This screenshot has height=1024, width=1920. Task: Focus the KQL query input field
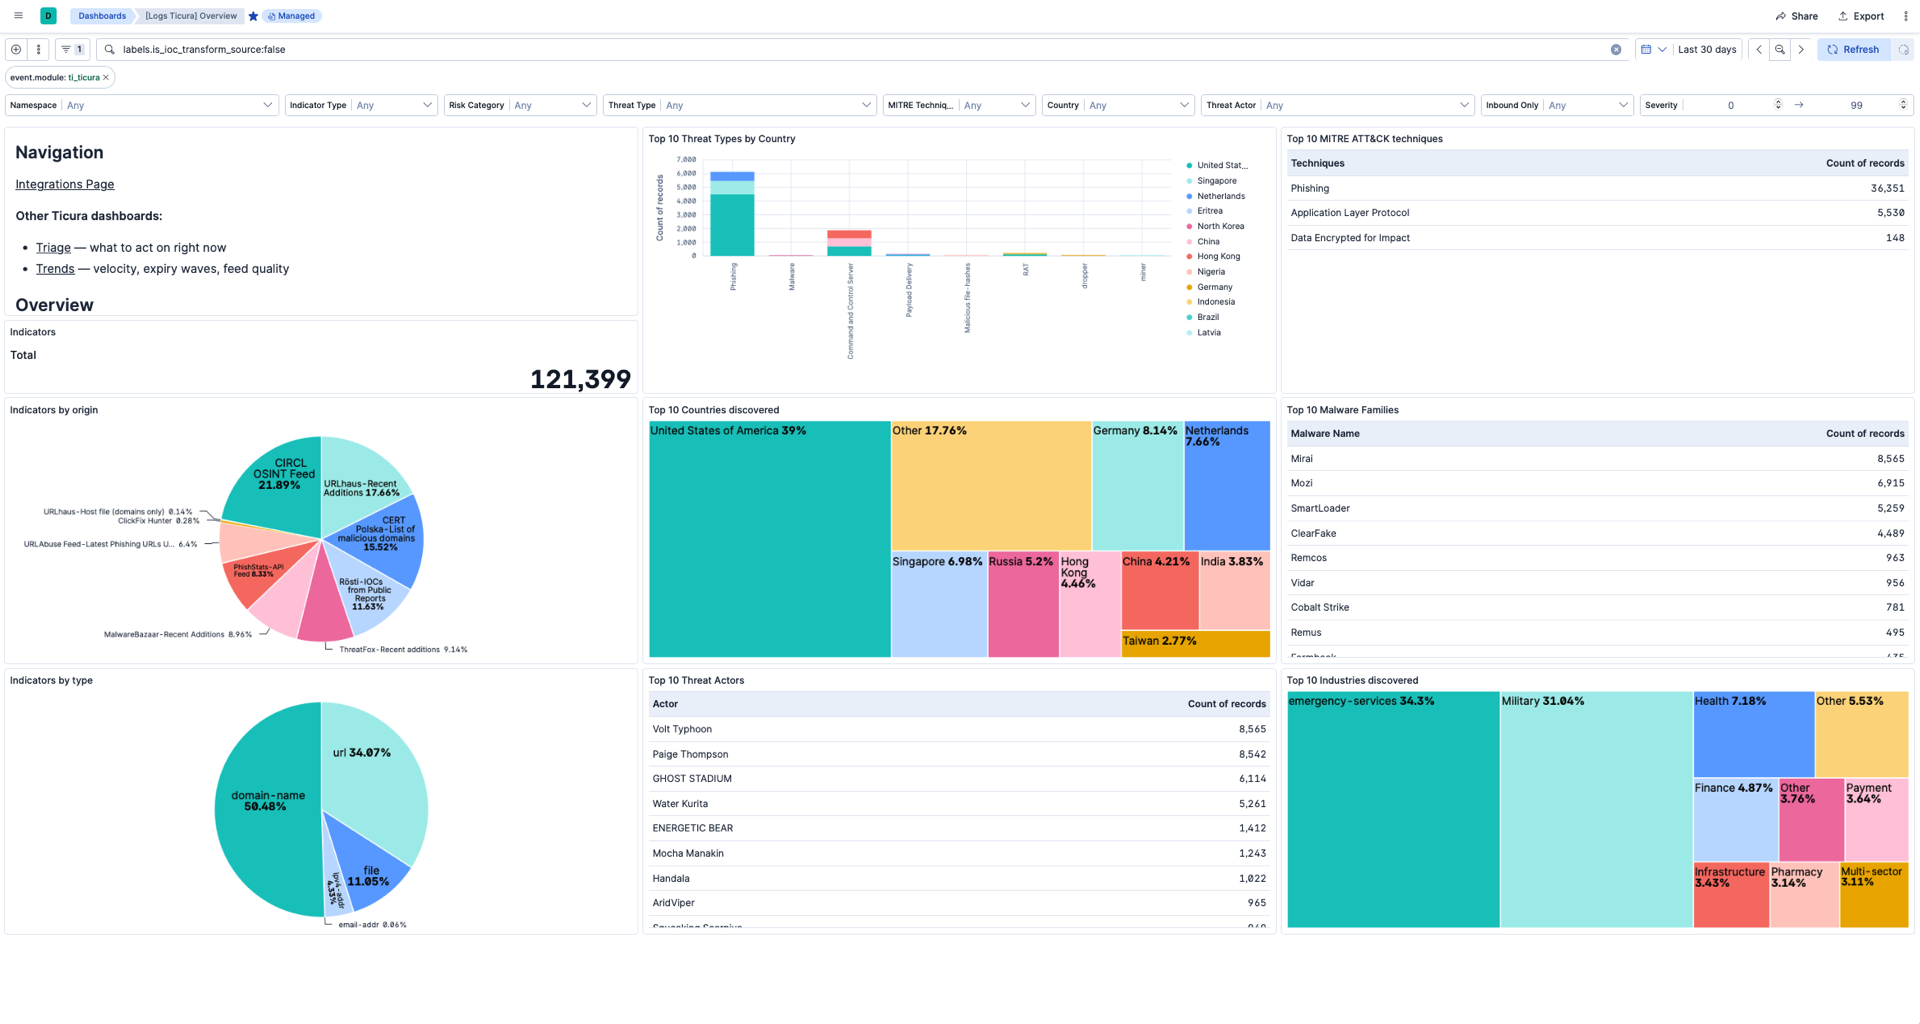(x=860, y=49)
